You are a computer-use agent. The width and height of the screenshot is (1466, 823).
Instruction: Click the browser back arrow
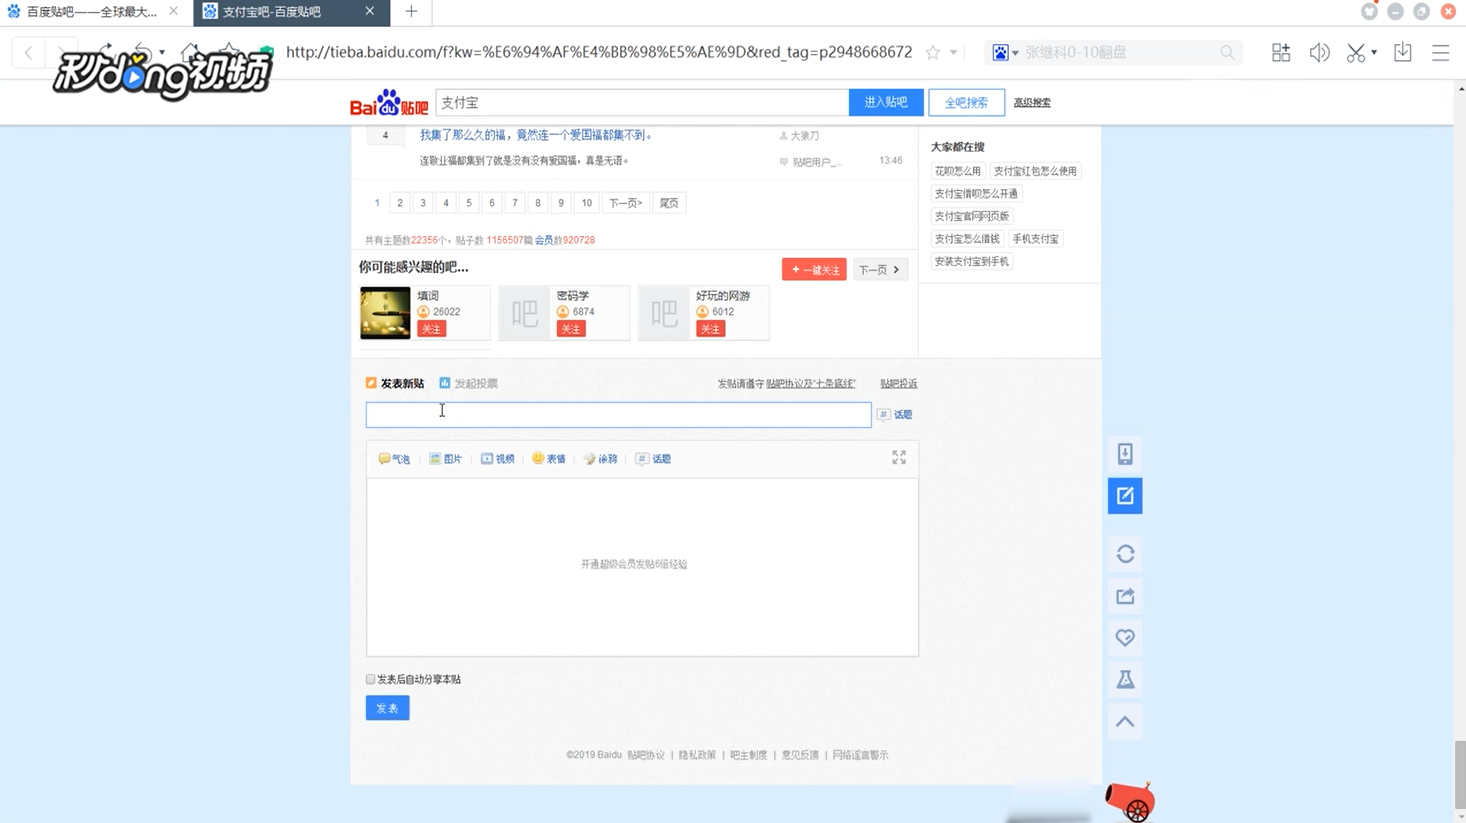click(x=28, y=52)
